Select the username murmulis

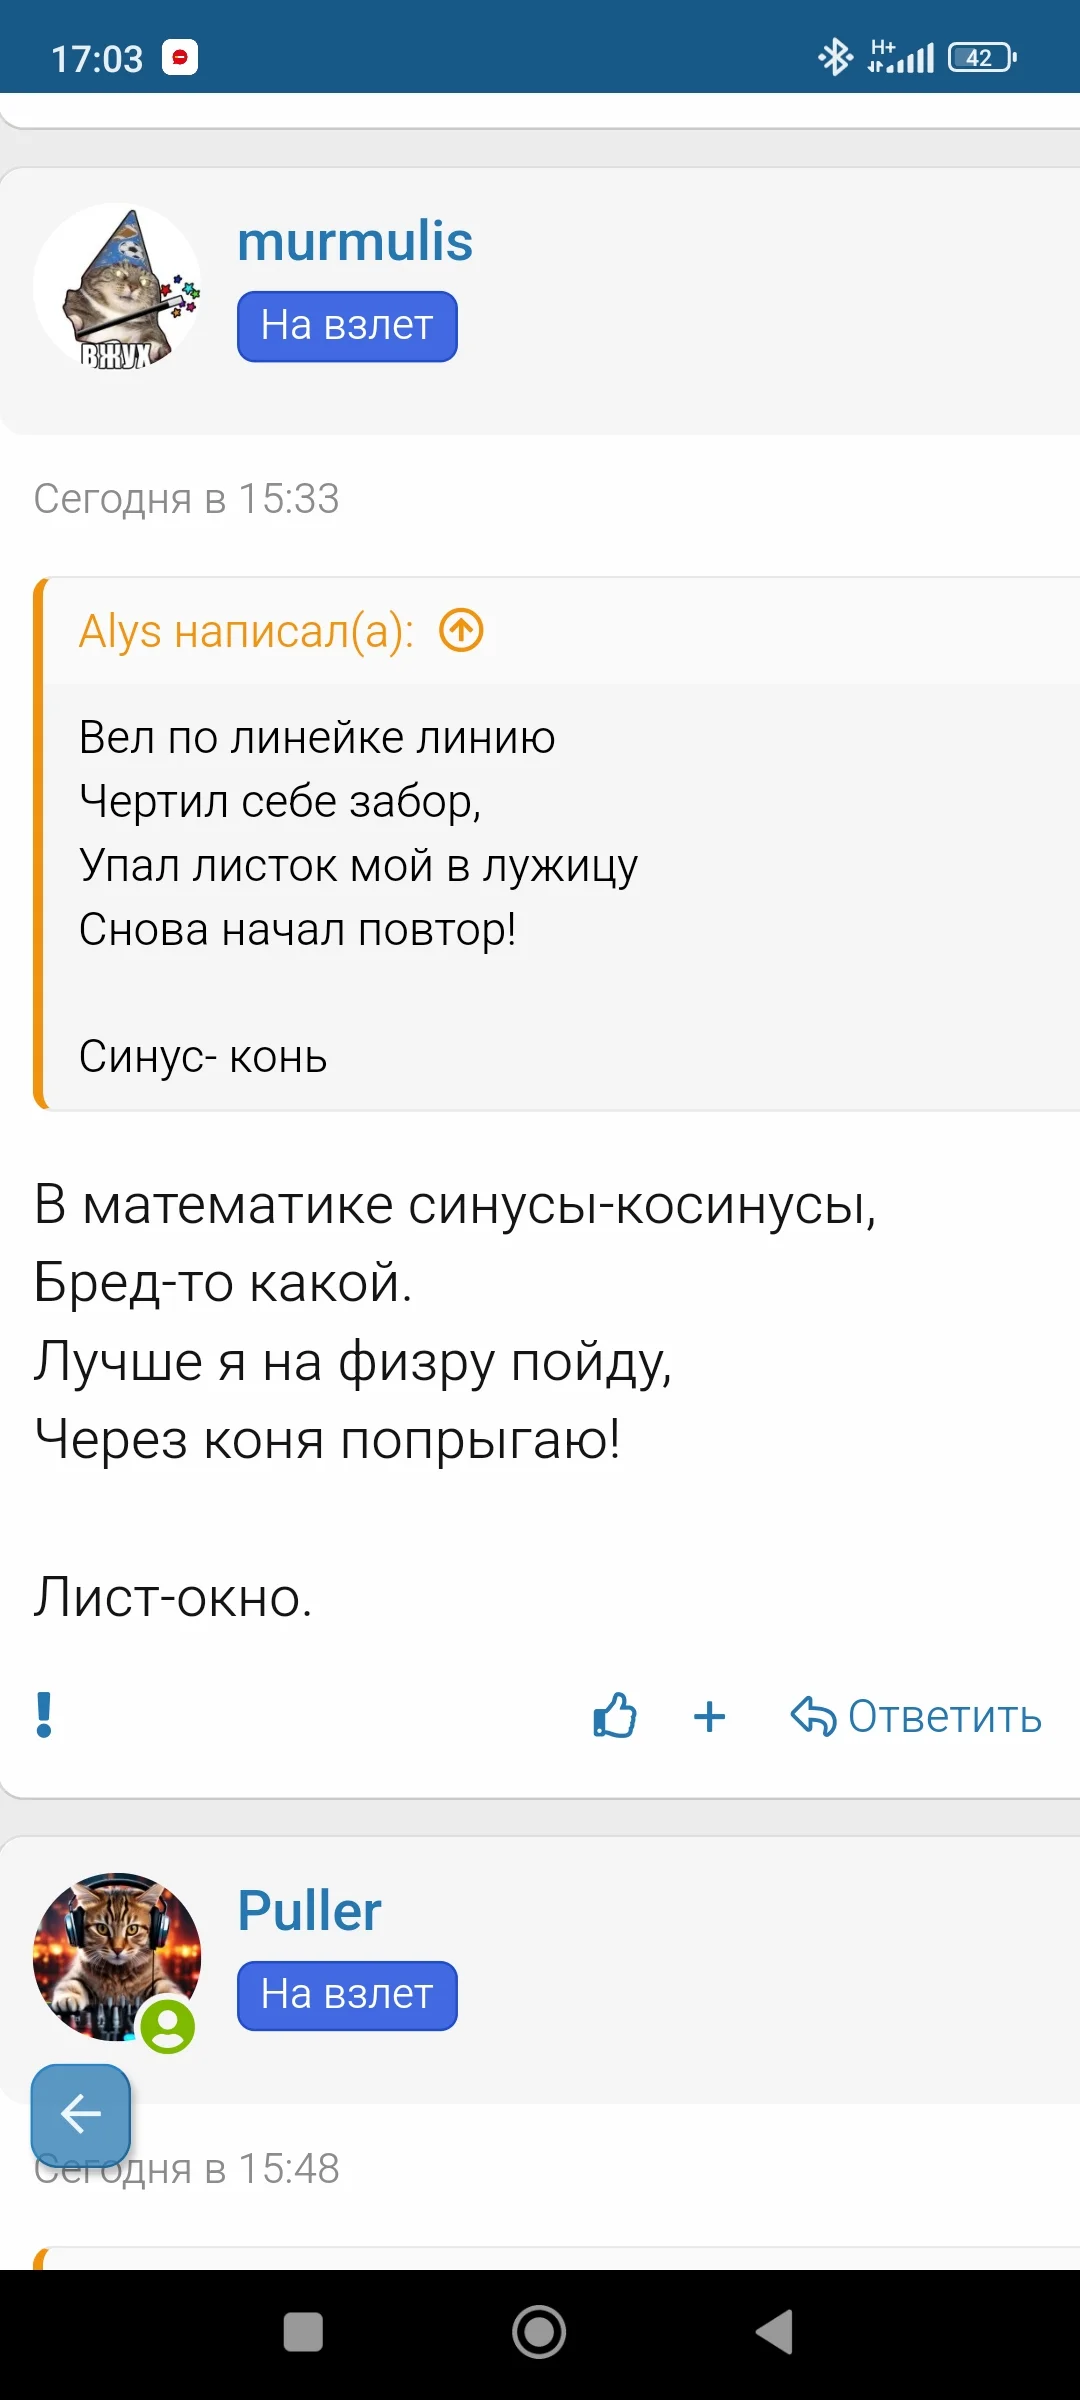point(354,242)
